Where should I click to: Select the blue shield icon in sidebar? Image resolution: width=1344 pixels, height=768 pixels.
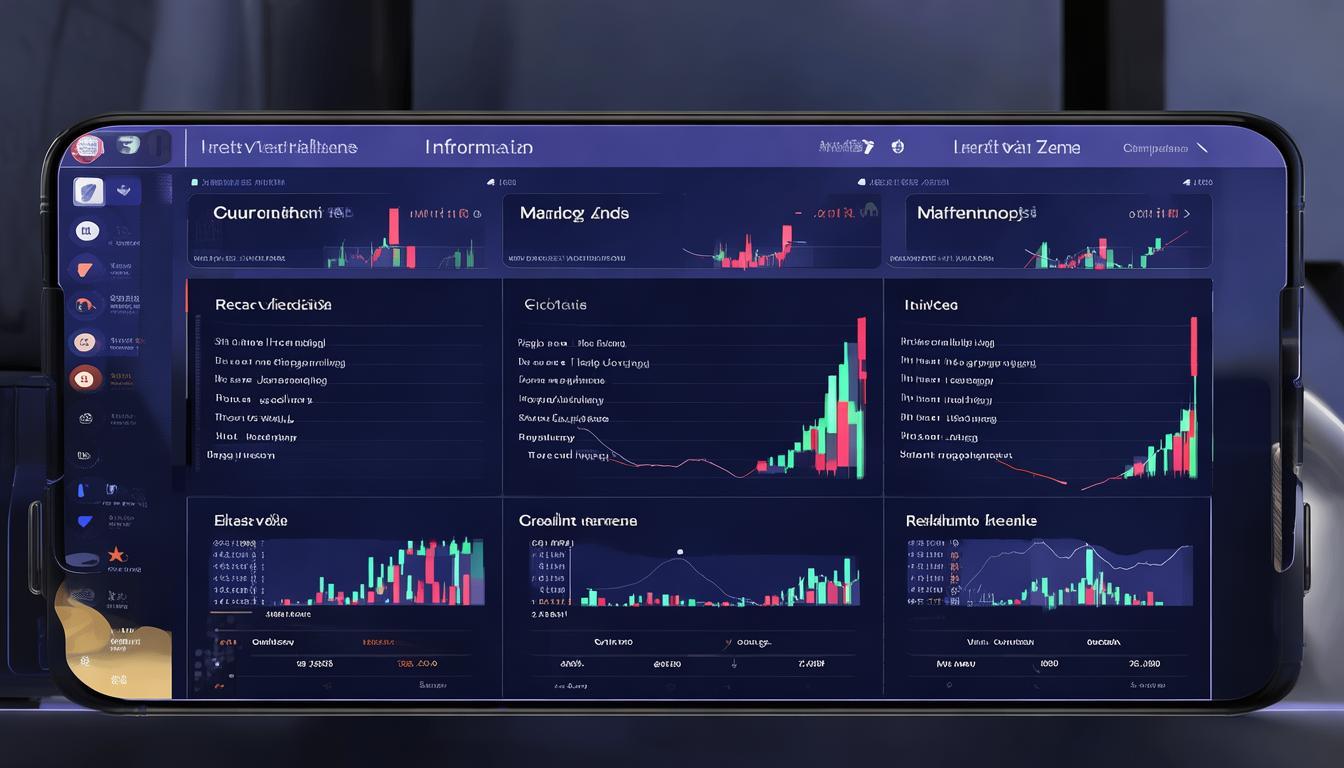[x=85, y=521]
